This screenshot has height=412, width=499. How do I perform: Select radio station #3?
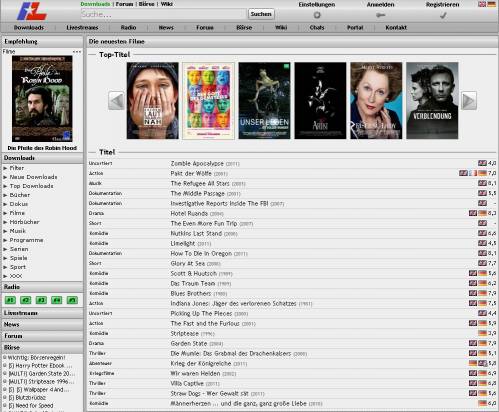[41, 300]
